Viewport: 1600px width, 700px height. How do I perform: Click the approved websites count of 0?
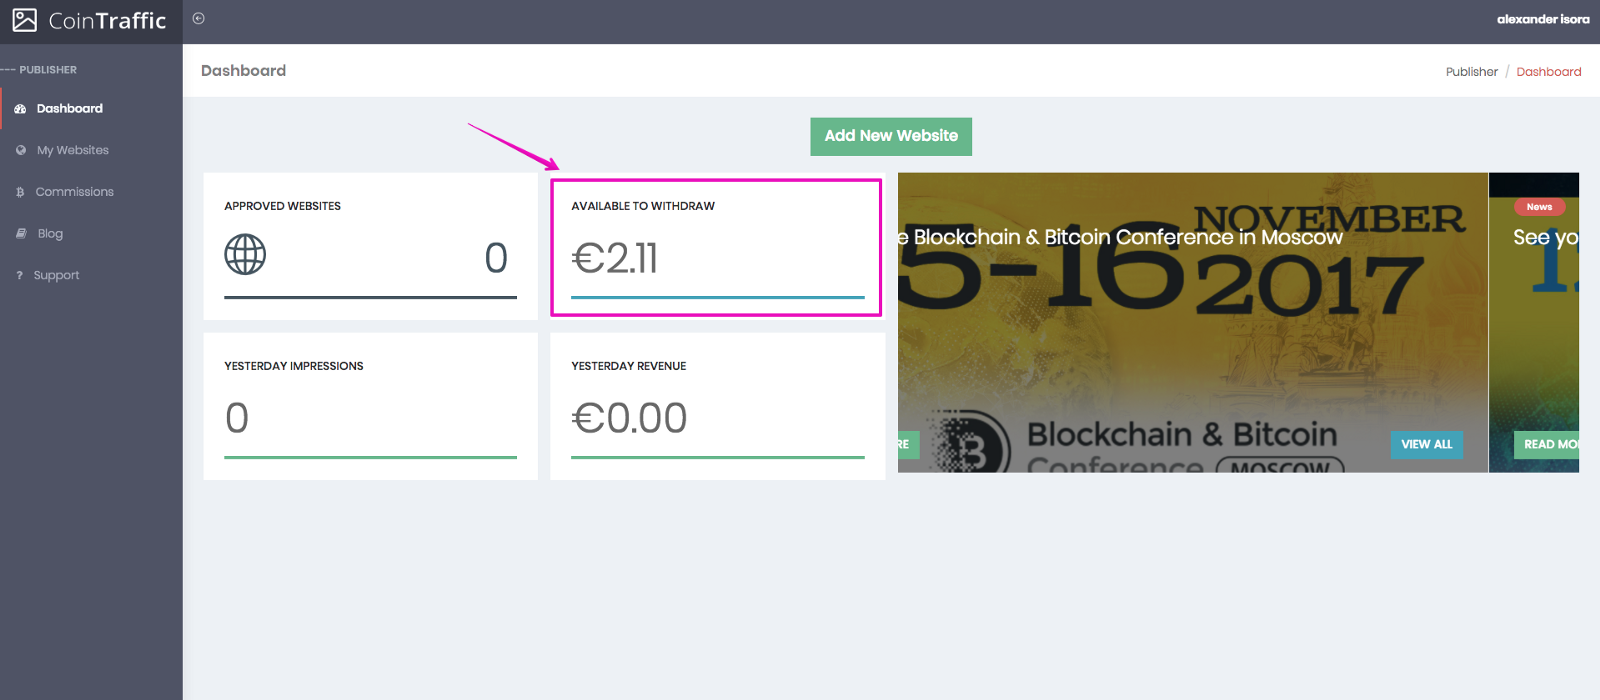coord(496,258)
